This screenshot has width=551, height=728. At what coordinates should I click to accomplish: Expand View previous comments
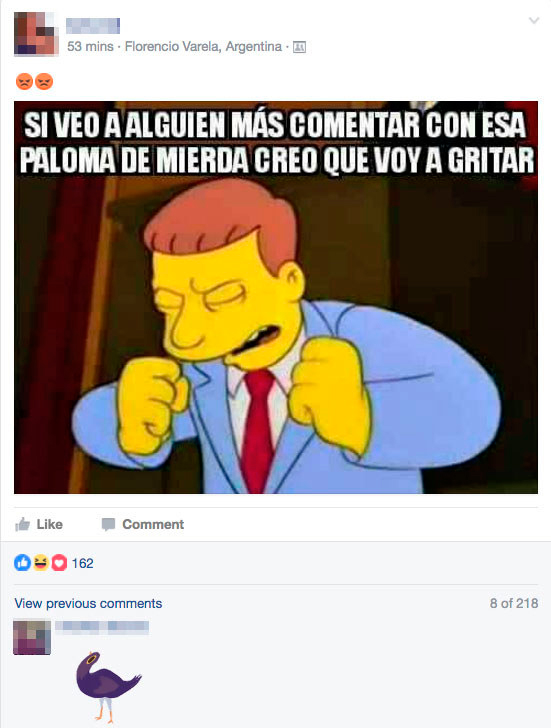[88, 603]
